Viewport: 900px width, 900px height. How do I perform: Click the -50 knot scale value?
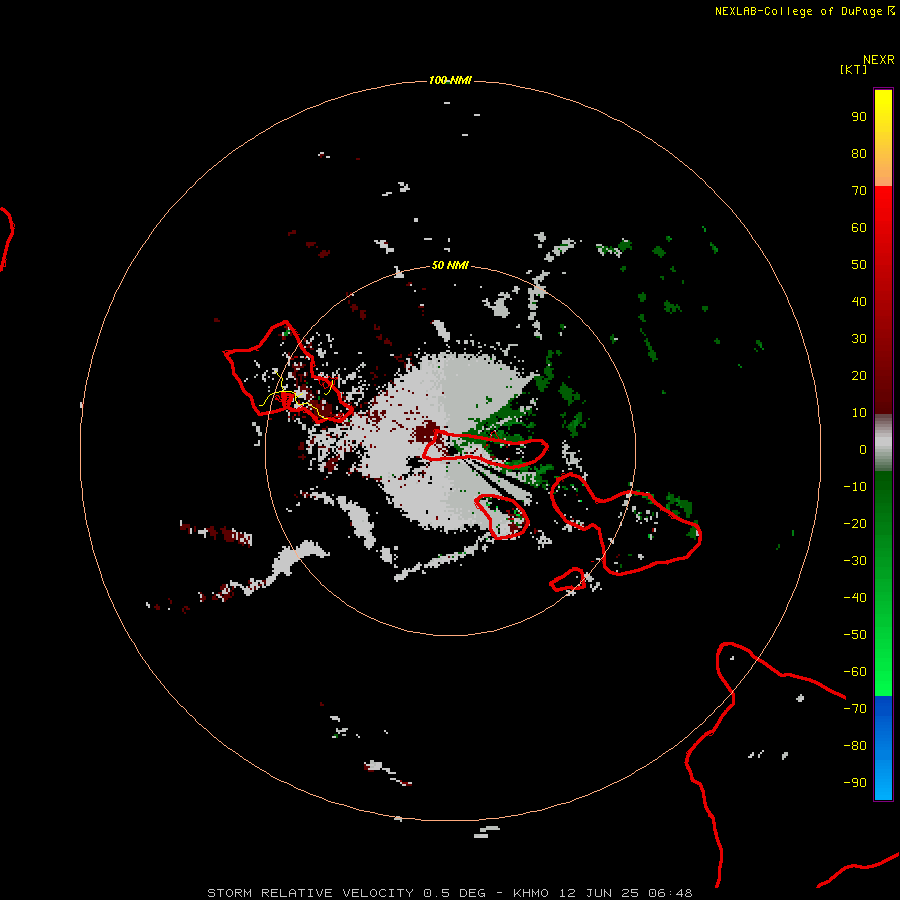pyautogui.click(x=855, y=635)
